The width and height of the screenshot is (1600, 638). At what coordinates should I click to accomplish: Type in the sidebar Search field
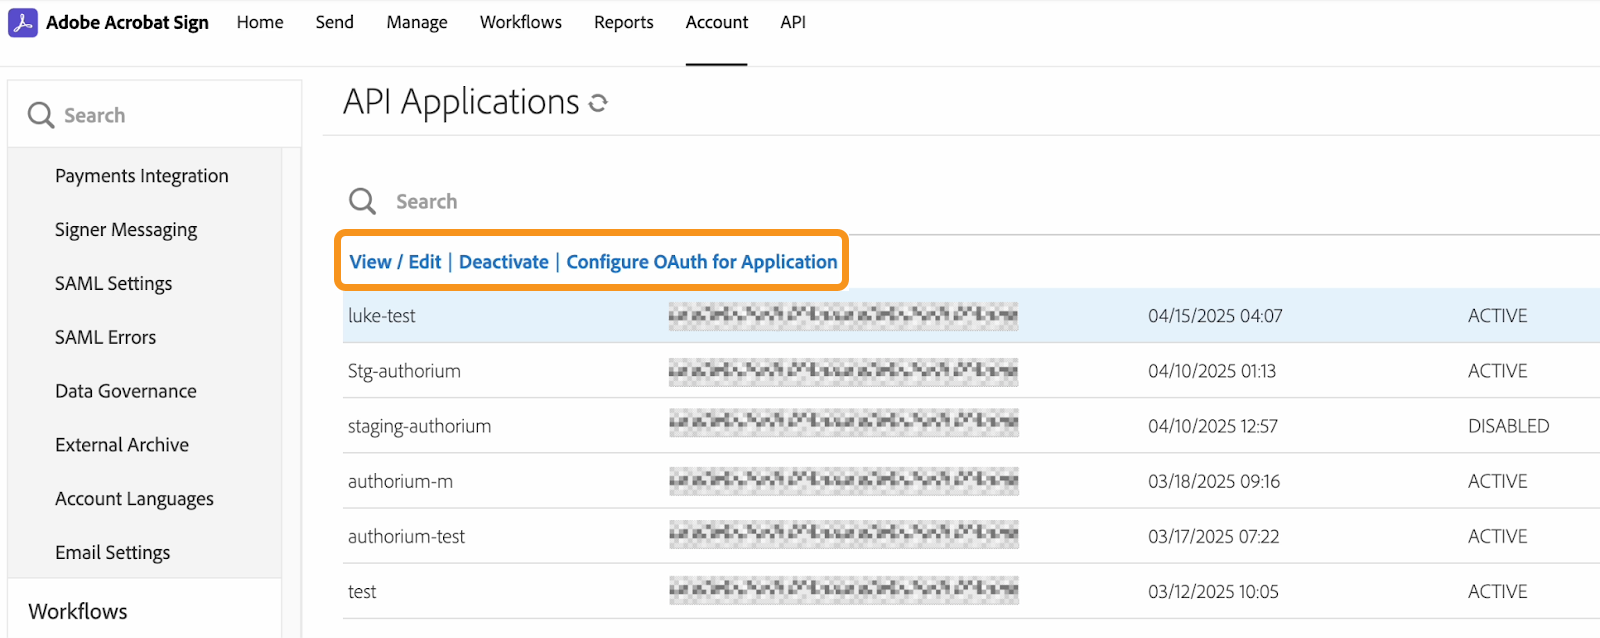(160, 115)
